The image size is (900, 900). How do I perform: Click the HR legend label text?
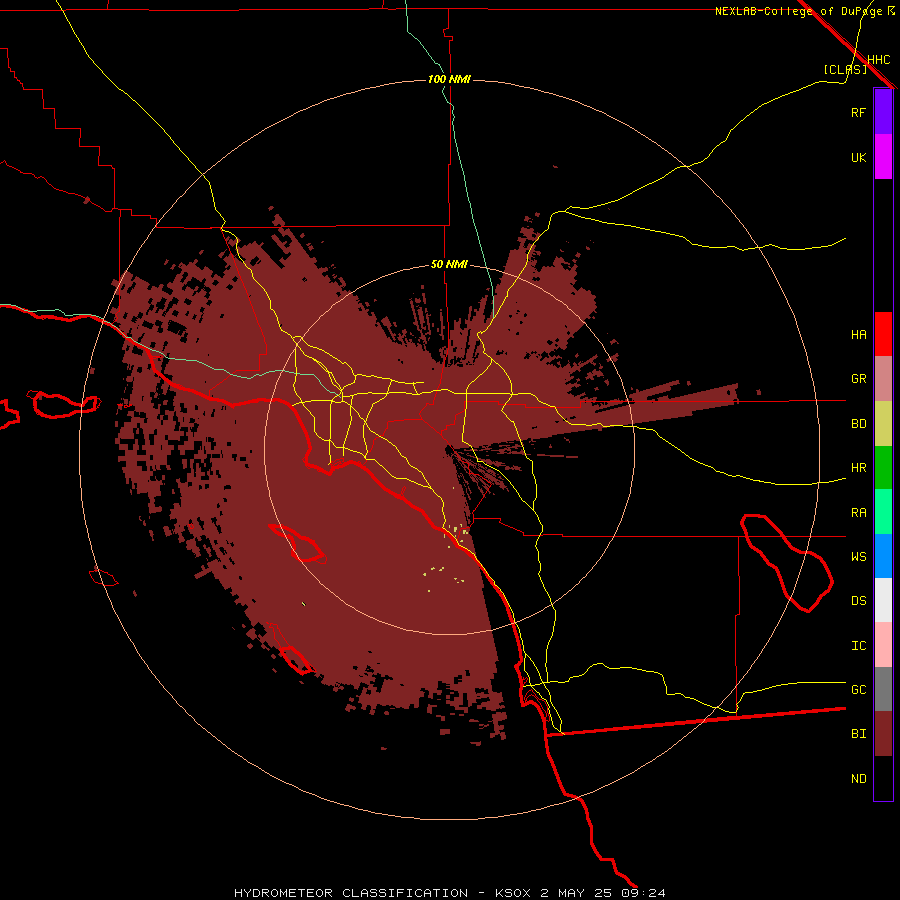point(858,468)
